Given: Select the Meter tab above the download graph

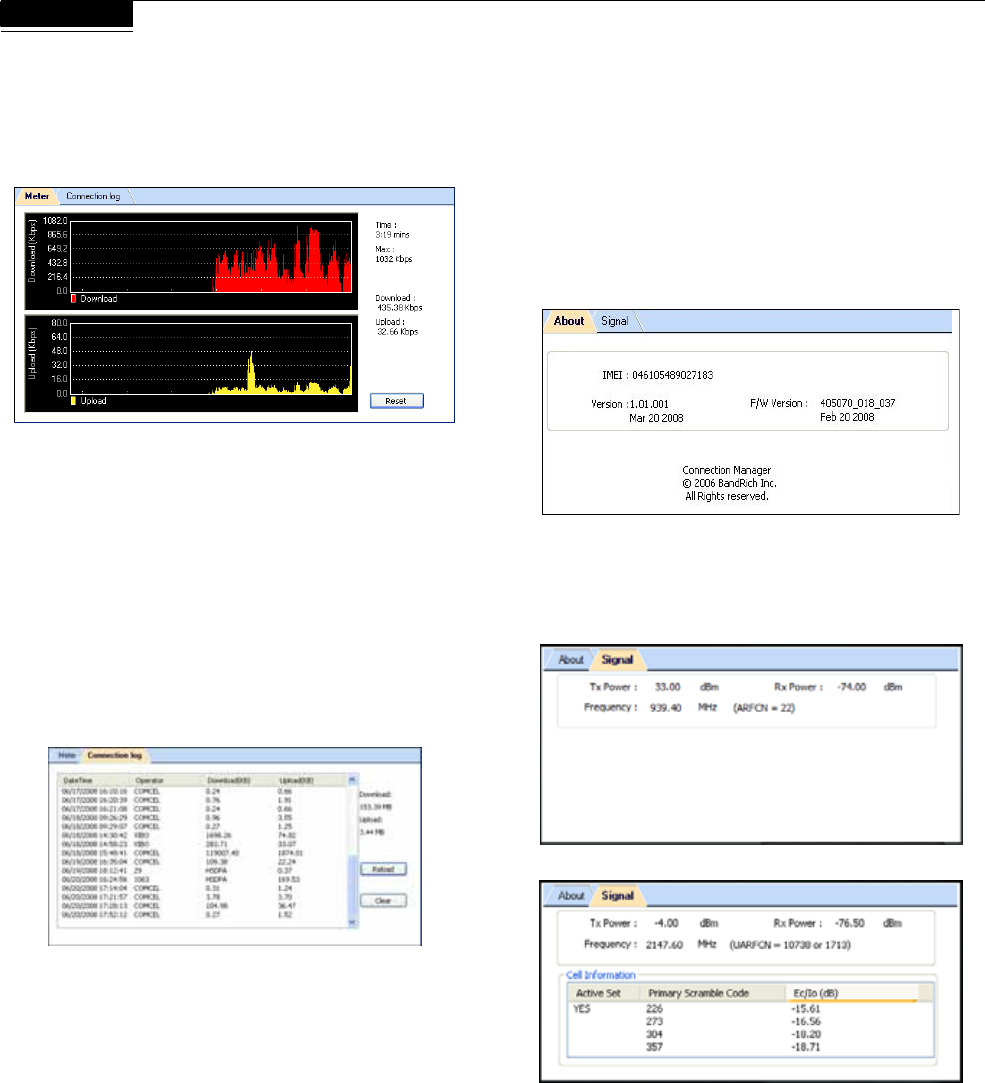Looking at the screenshot, I should [37, 196].
